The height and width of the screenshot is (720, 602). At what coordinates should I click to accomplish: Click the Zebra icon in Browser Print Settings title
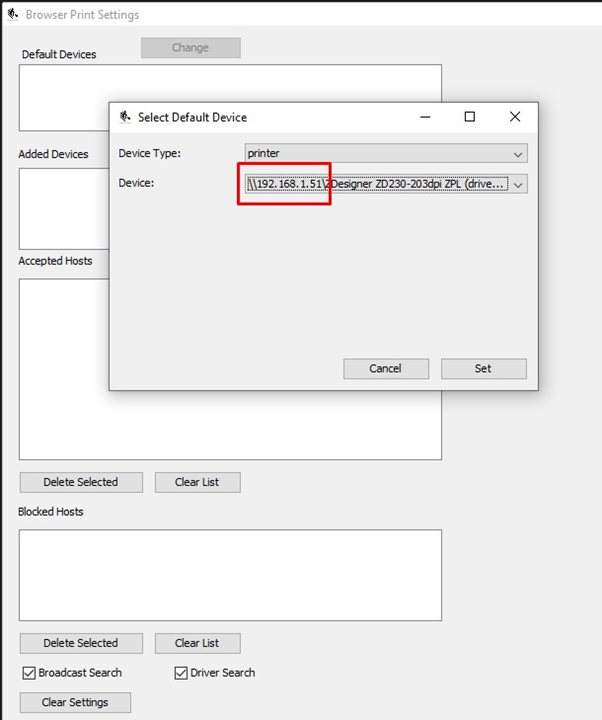click(x=12, y=15)
